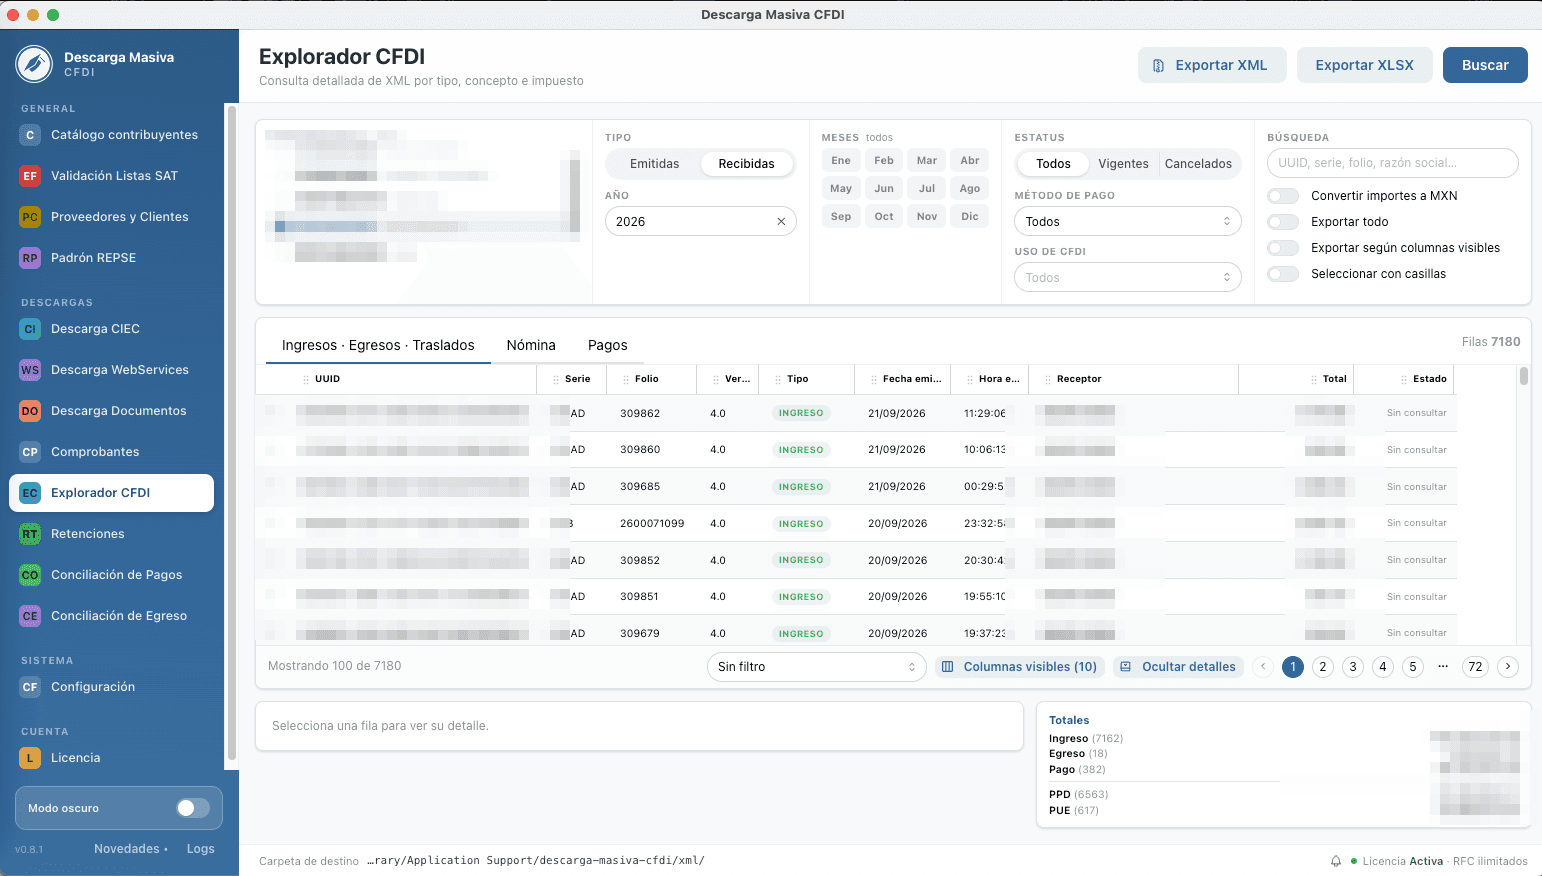
Task: Switch to the Nómina tab
Action: (x=531, y=345)
